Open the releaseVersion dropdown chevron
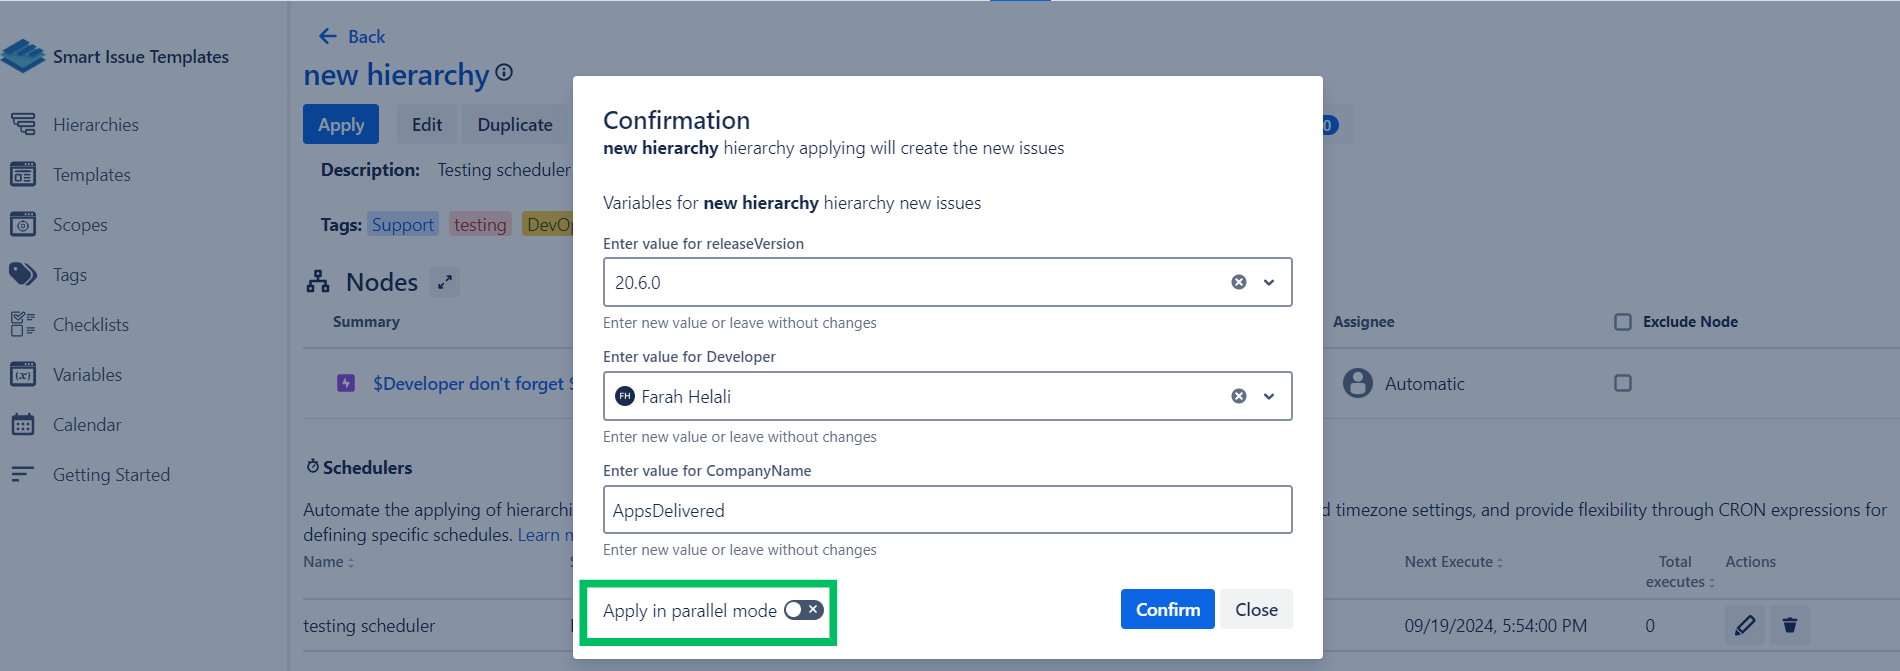This screenshot has width=1900, height=671. pyautogui.click(x=1269, y=282)
